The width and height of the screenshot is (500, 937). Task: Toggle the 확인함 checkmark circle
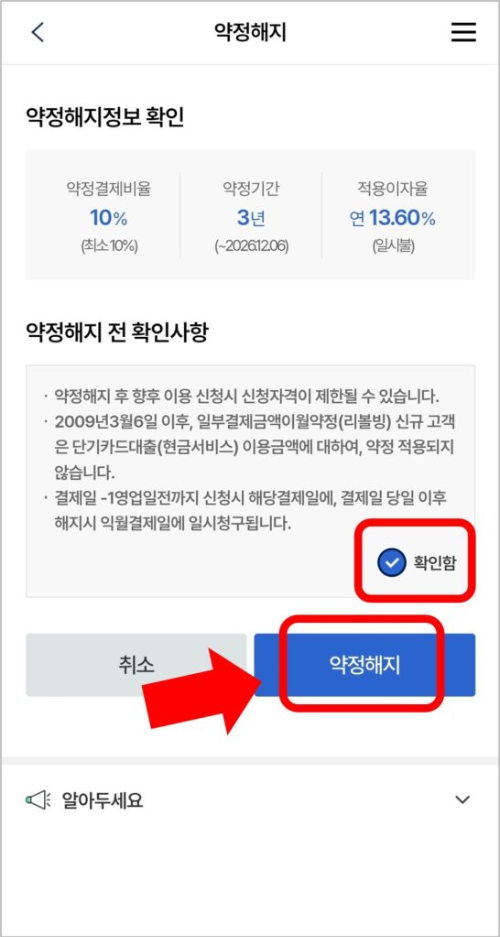392,562
